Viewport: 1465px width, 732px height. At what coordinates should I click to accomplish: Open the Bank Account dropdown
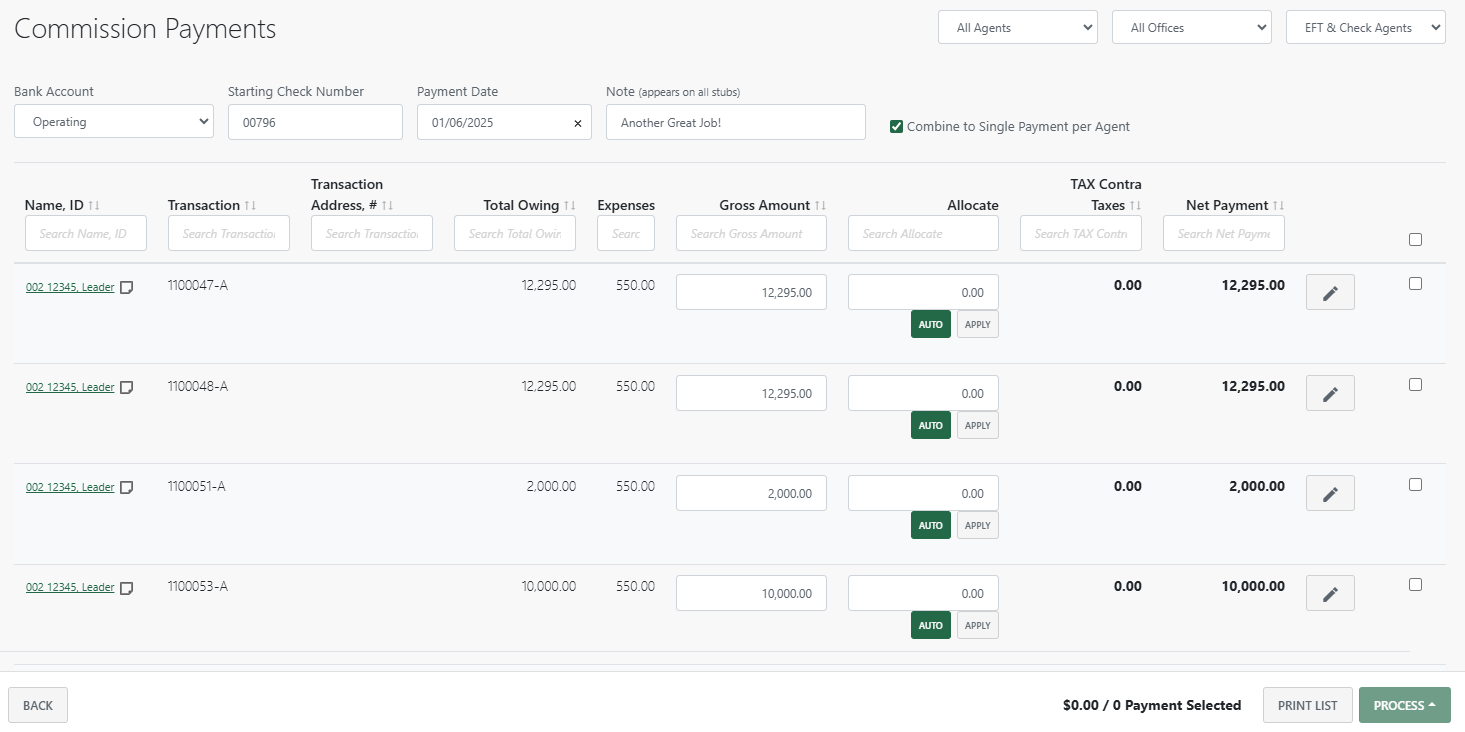pyautogui.click(x=113, y=121)
